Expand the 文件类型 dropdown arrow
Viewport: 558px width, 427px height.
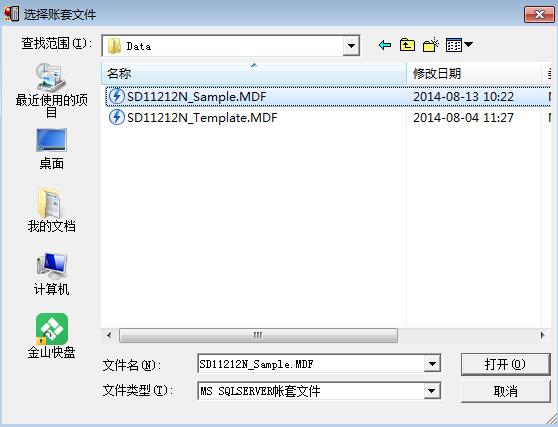(x=432, y=391)
